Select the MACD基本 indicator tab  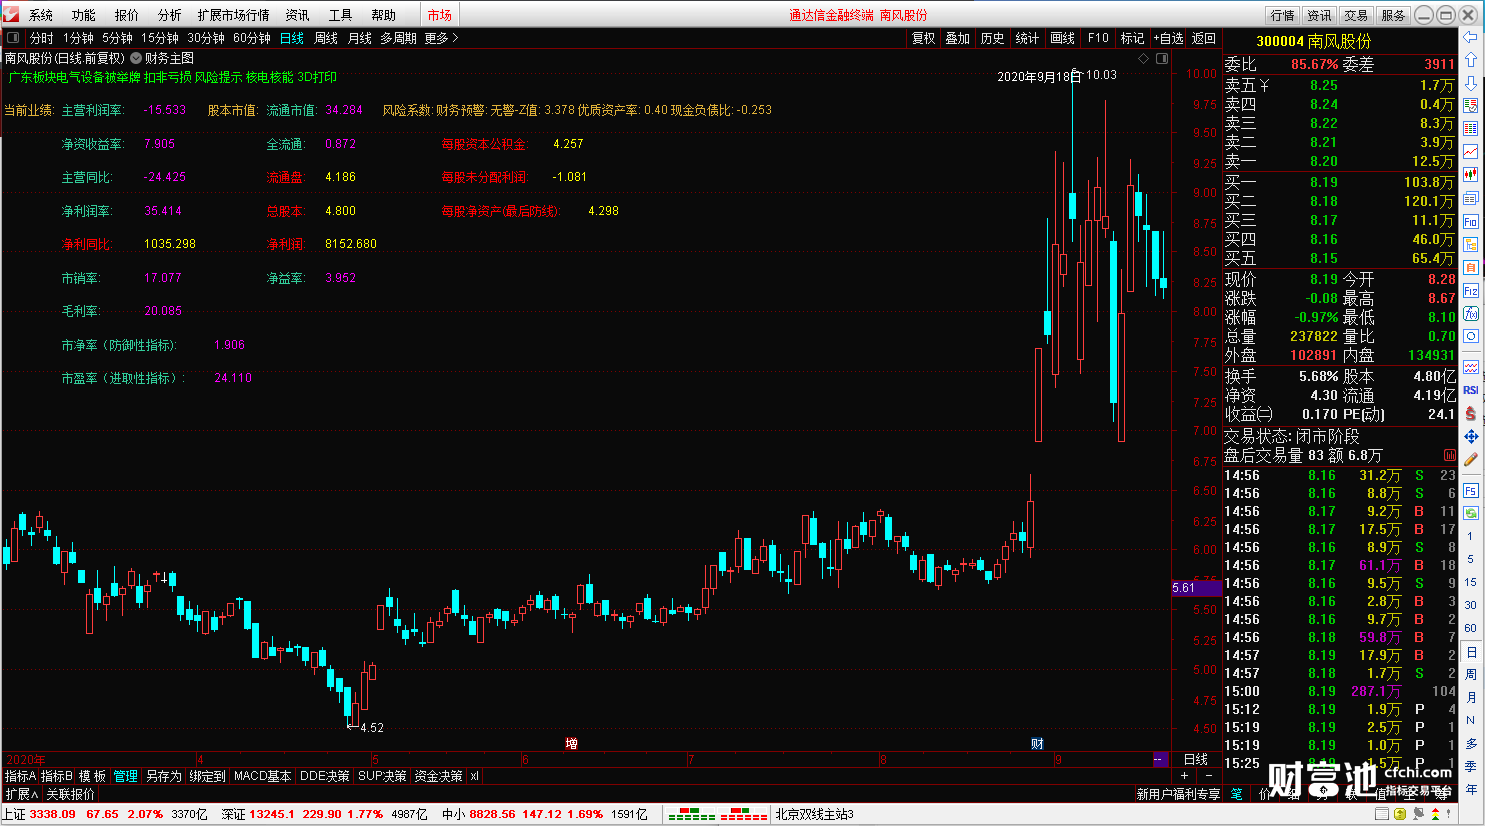tap(263, 776)
